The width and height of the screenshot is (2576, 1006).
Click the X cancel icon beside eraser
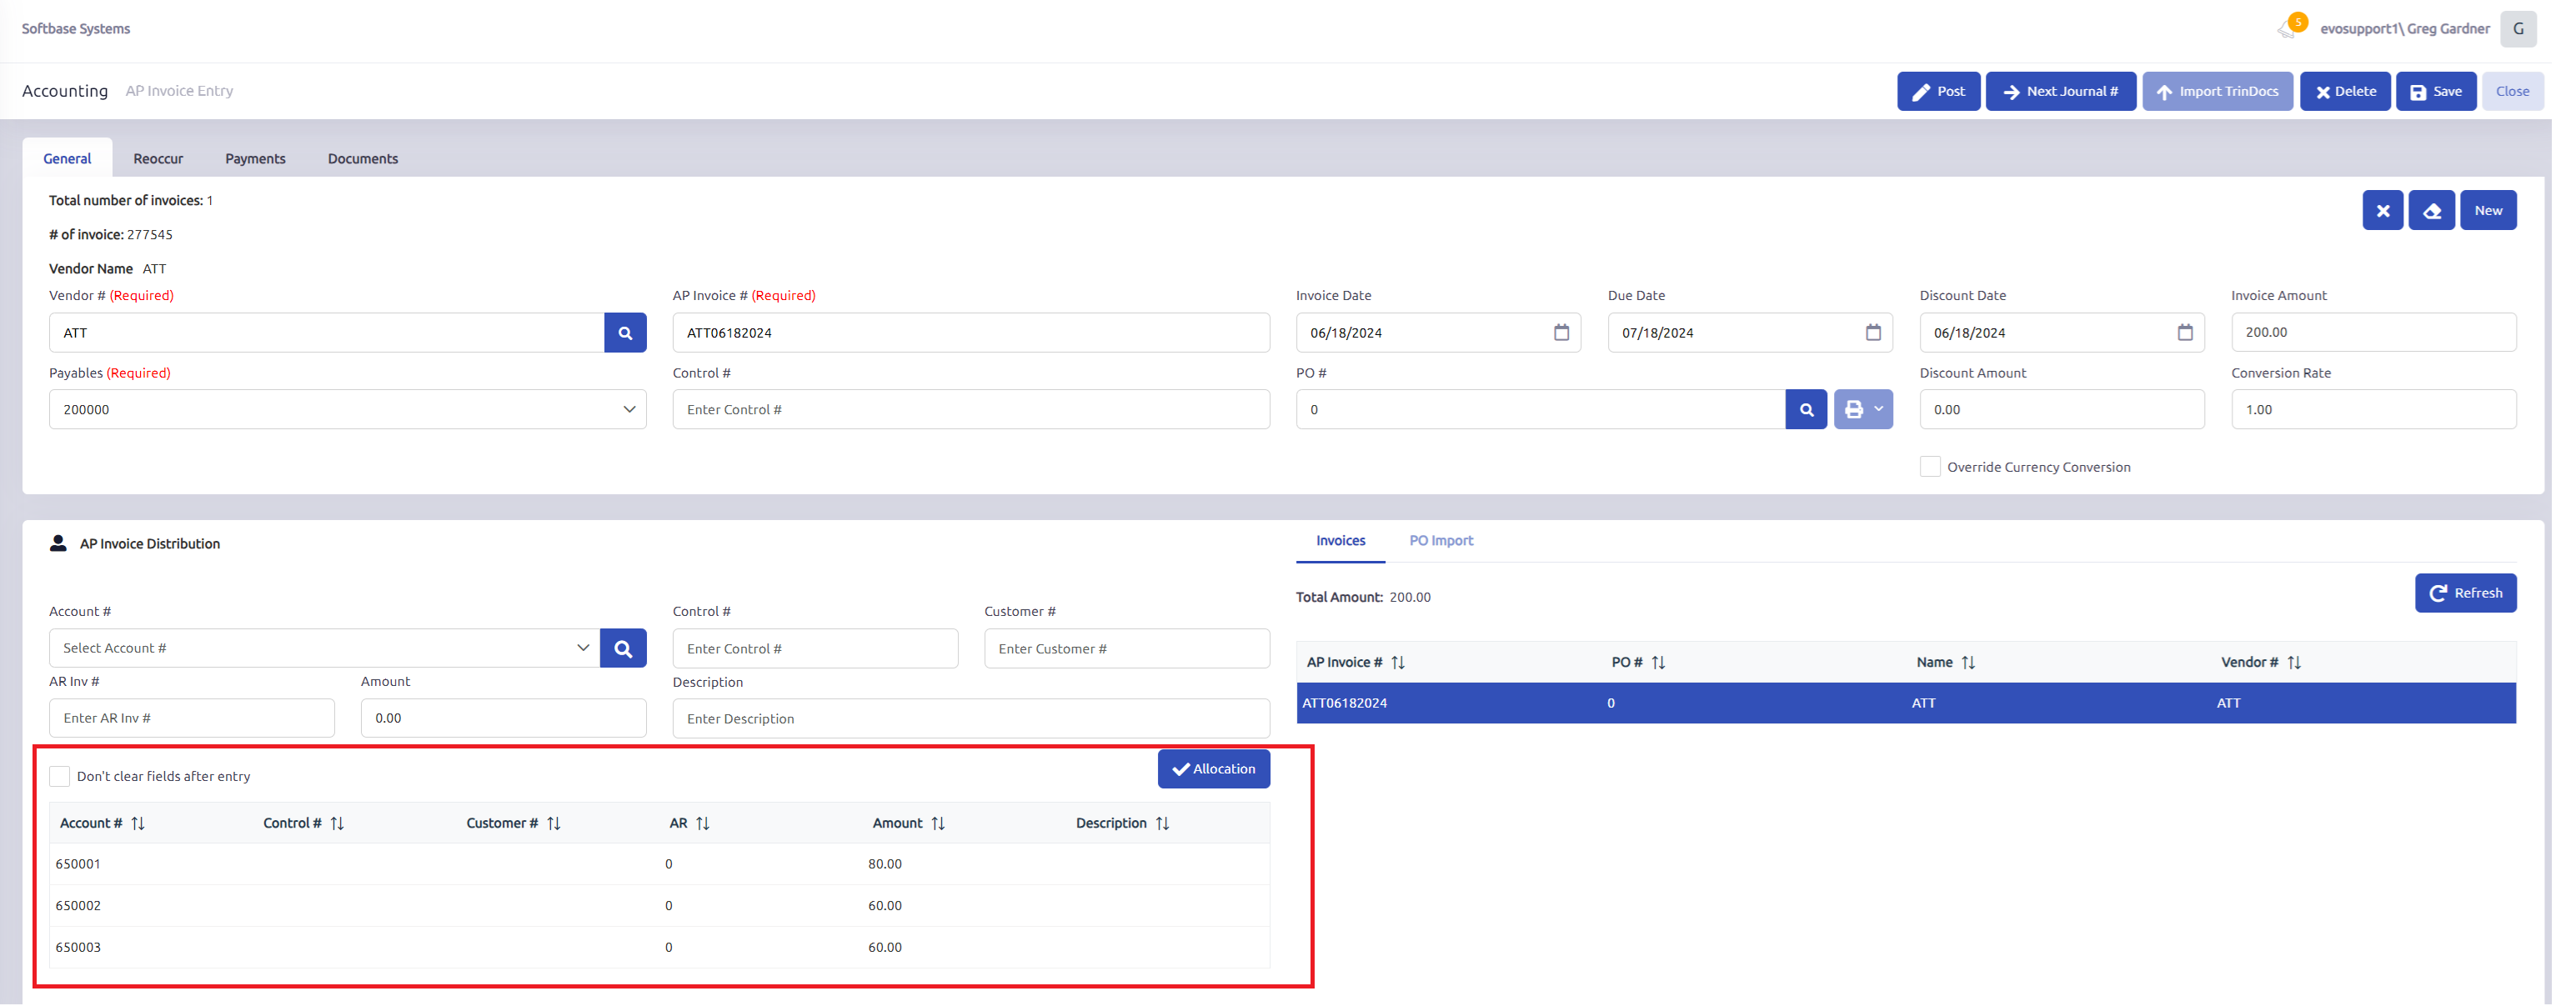(2383, 211)
